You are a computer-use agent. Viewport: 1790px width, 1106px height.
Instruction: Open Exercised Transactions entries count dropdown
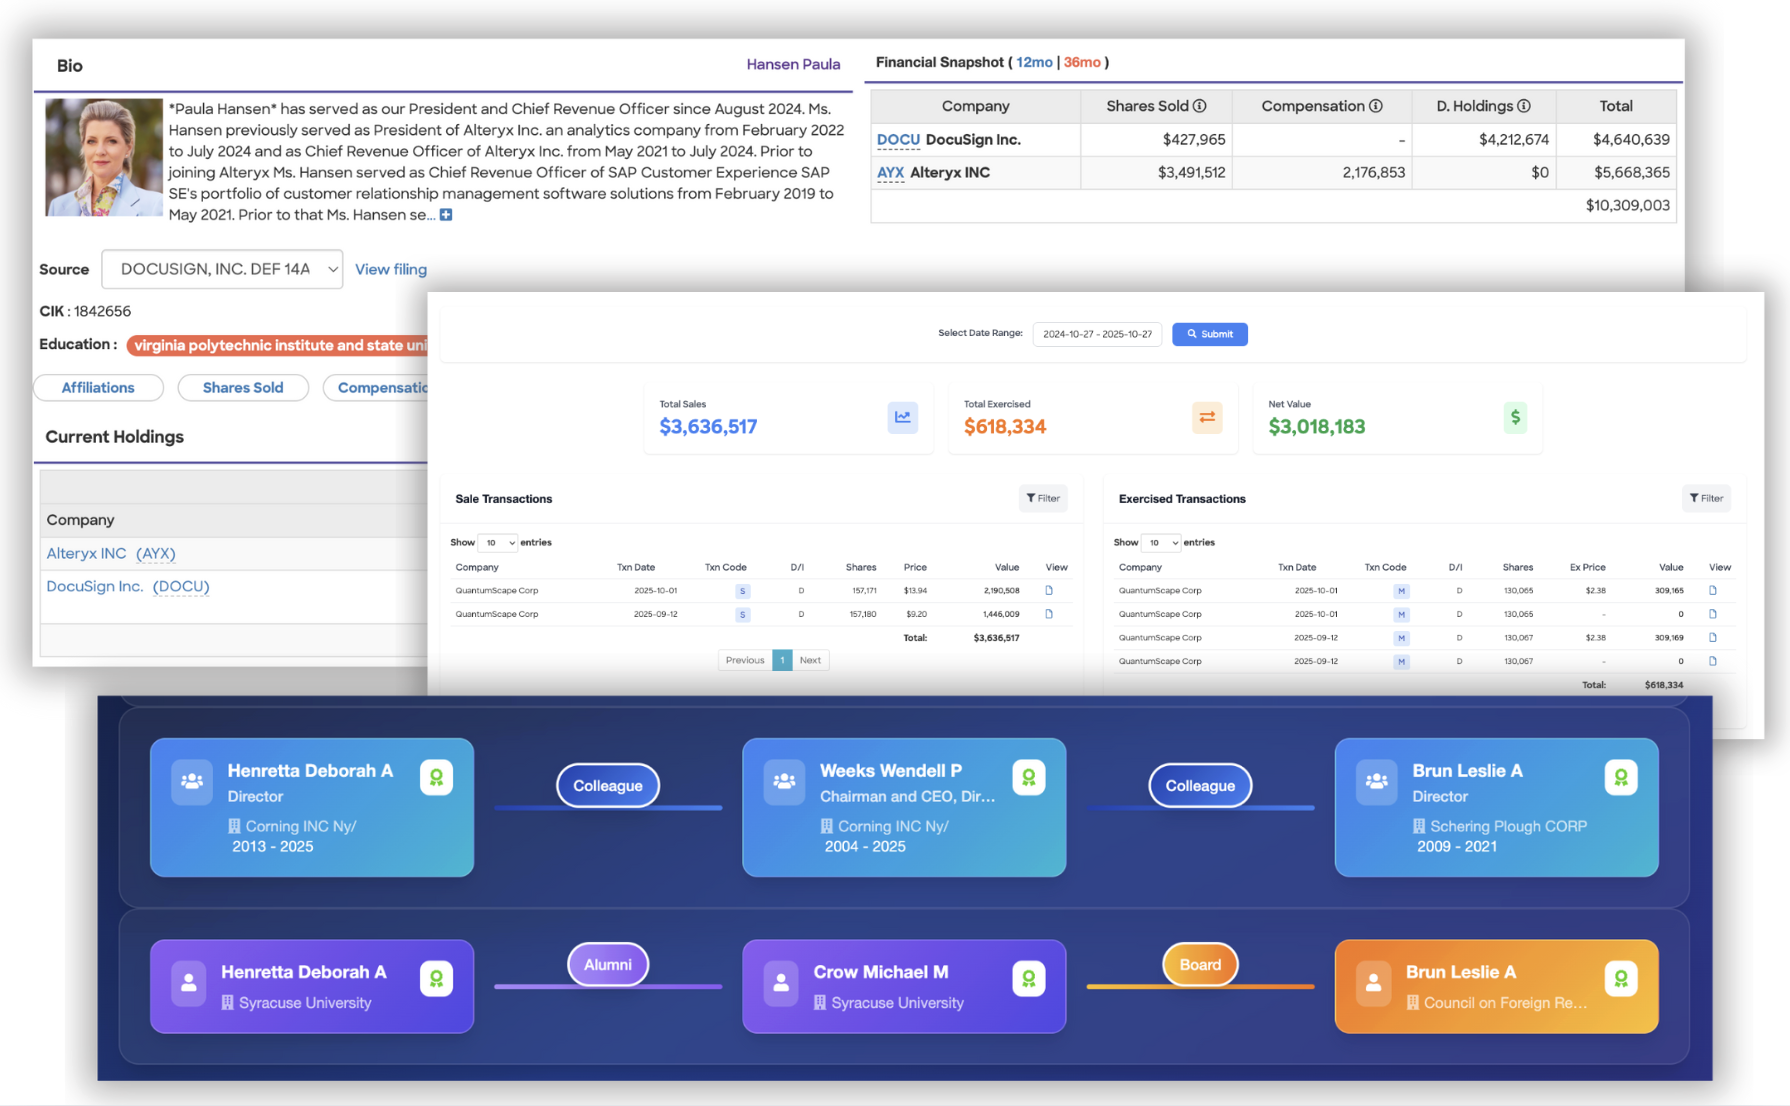1160,542
